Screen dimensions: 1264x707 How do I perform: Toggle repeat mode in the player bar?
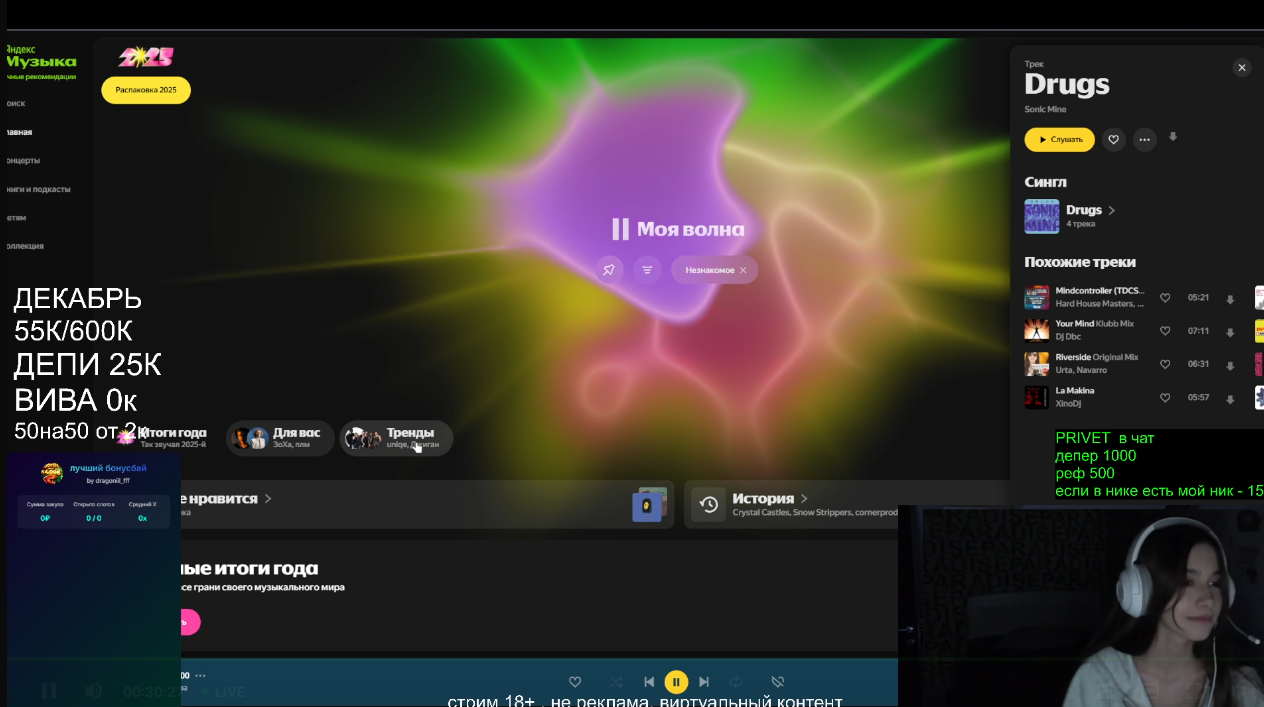(736, 682)
